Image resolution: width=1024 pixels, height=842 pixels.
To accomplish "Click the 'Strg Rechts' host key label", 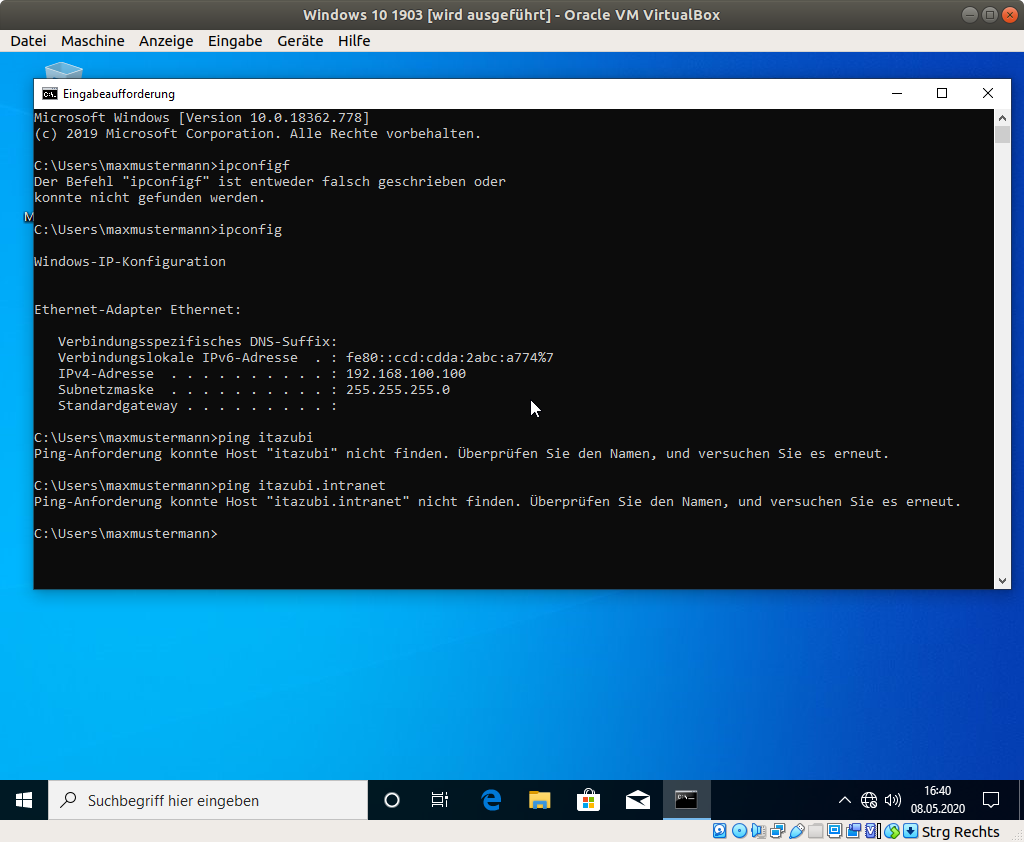I will [x=960, y=831].
